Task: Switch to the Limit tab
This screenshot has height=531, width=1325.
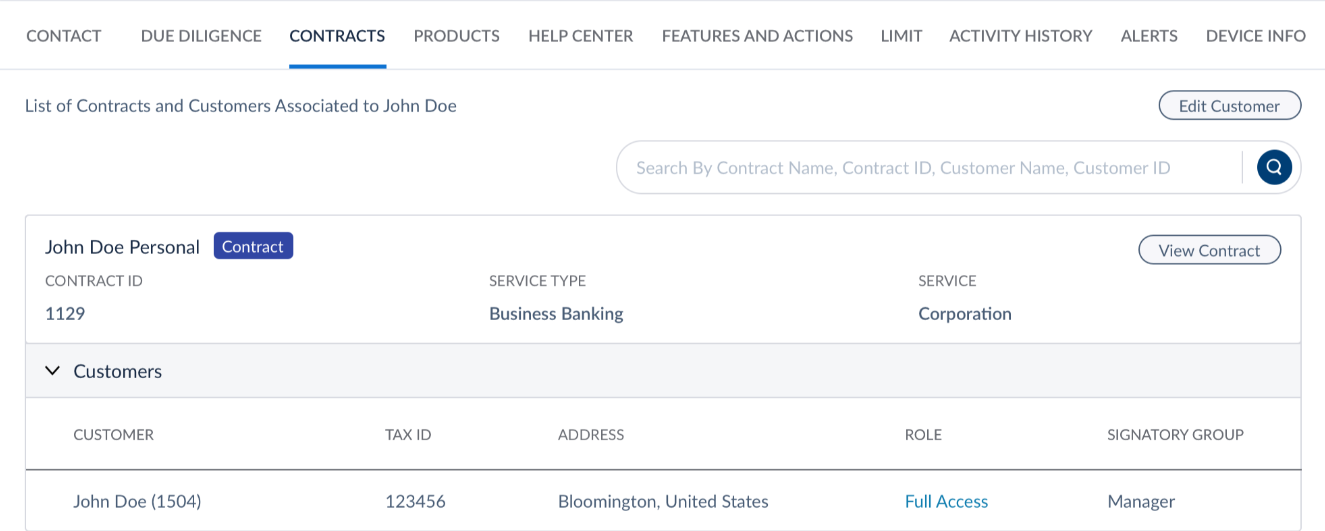Action: (901, 36)
